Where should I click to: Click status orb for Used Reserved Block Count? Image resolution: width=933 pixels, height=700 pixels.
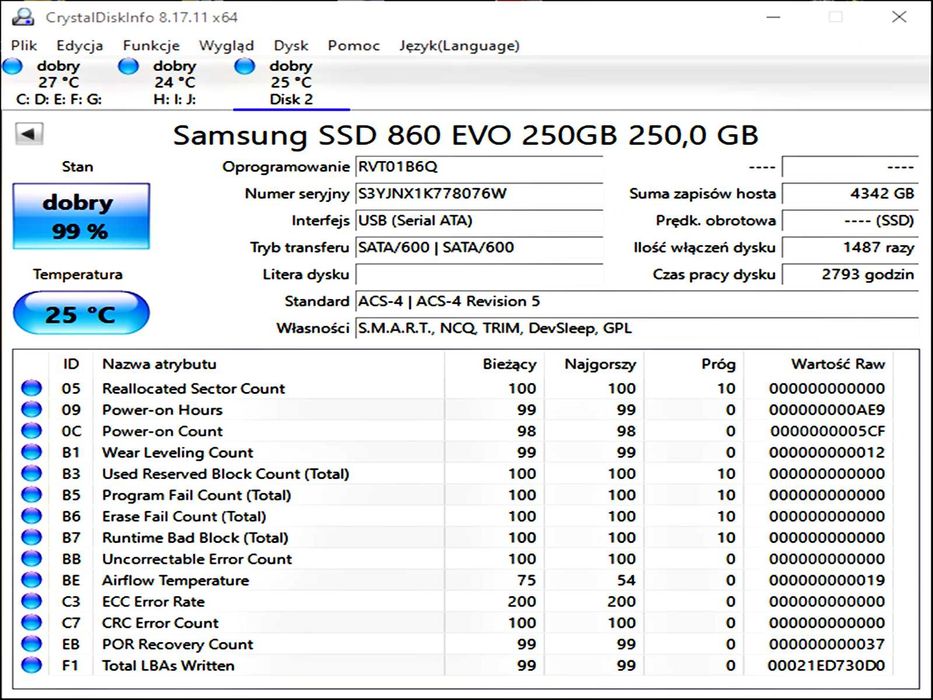pyautogui.click(x=32, y=474)
